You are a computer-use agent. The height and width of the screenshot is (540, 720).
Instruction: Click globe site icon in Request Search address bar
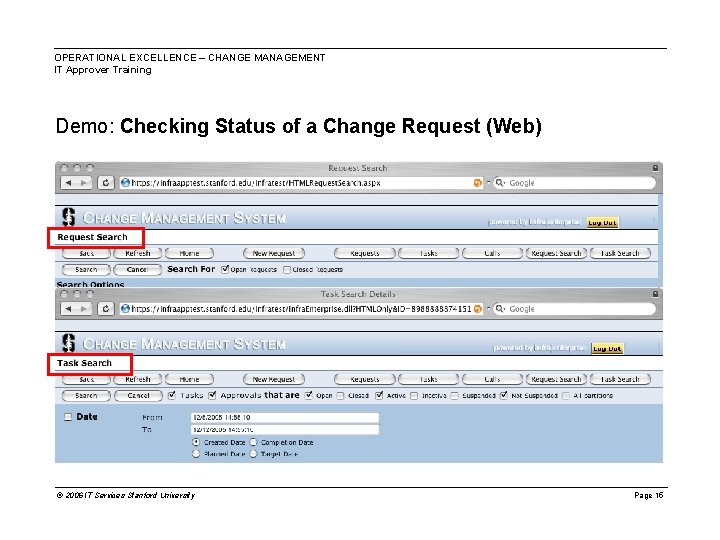[125, 183]
